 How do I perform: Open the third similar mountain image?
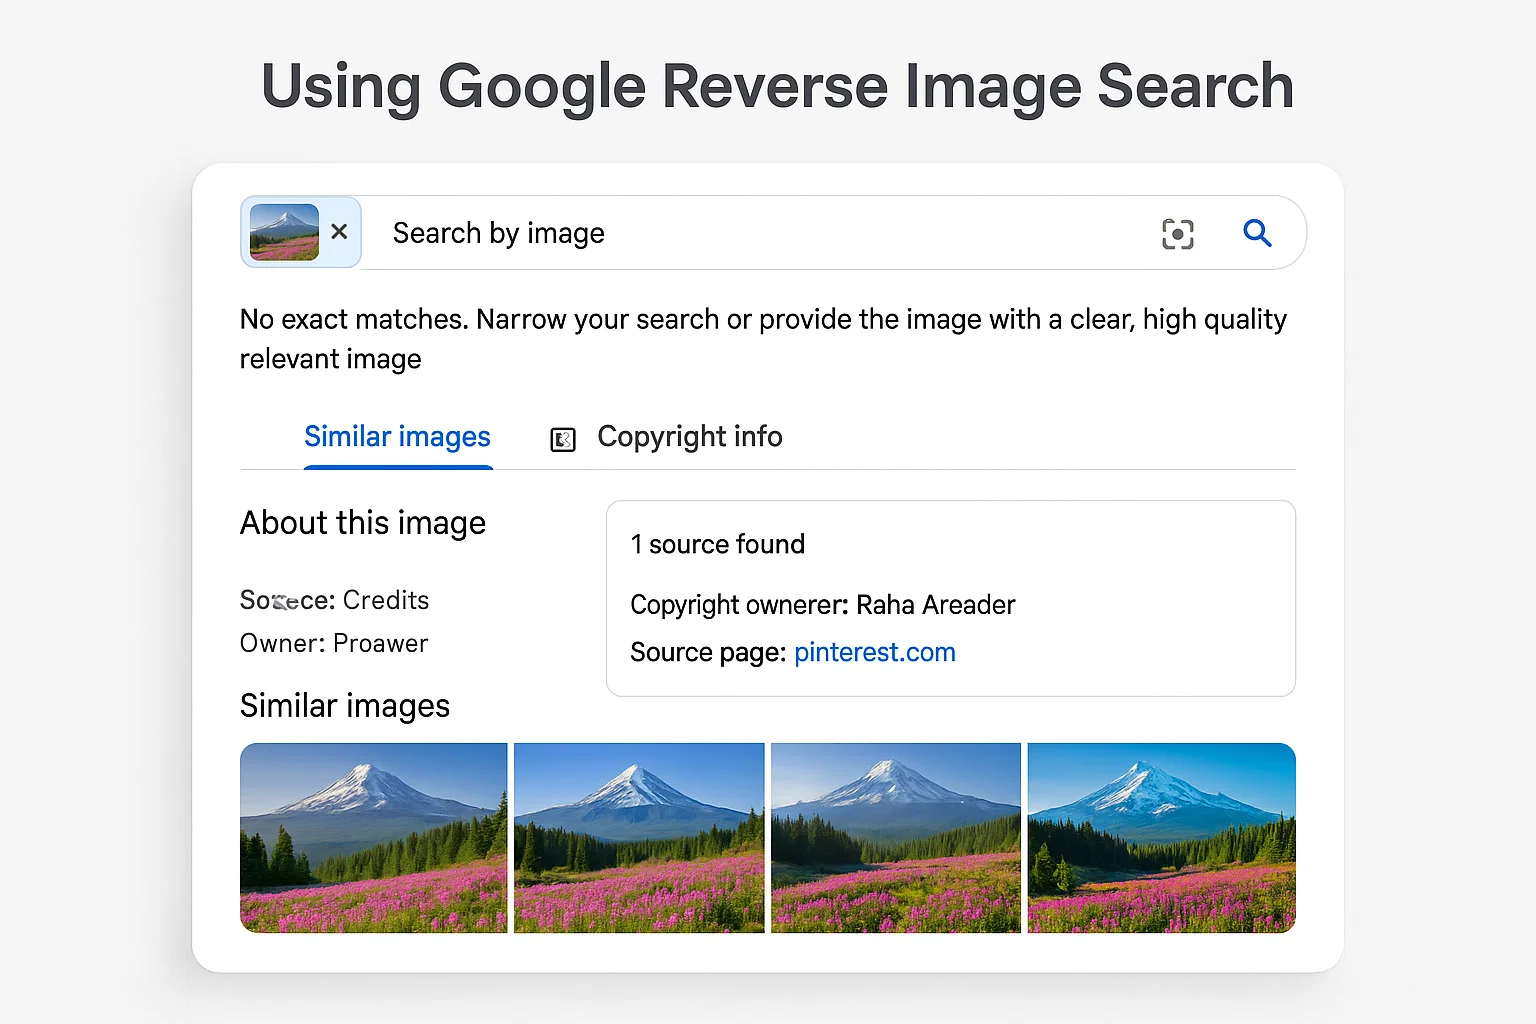point(895,837)
